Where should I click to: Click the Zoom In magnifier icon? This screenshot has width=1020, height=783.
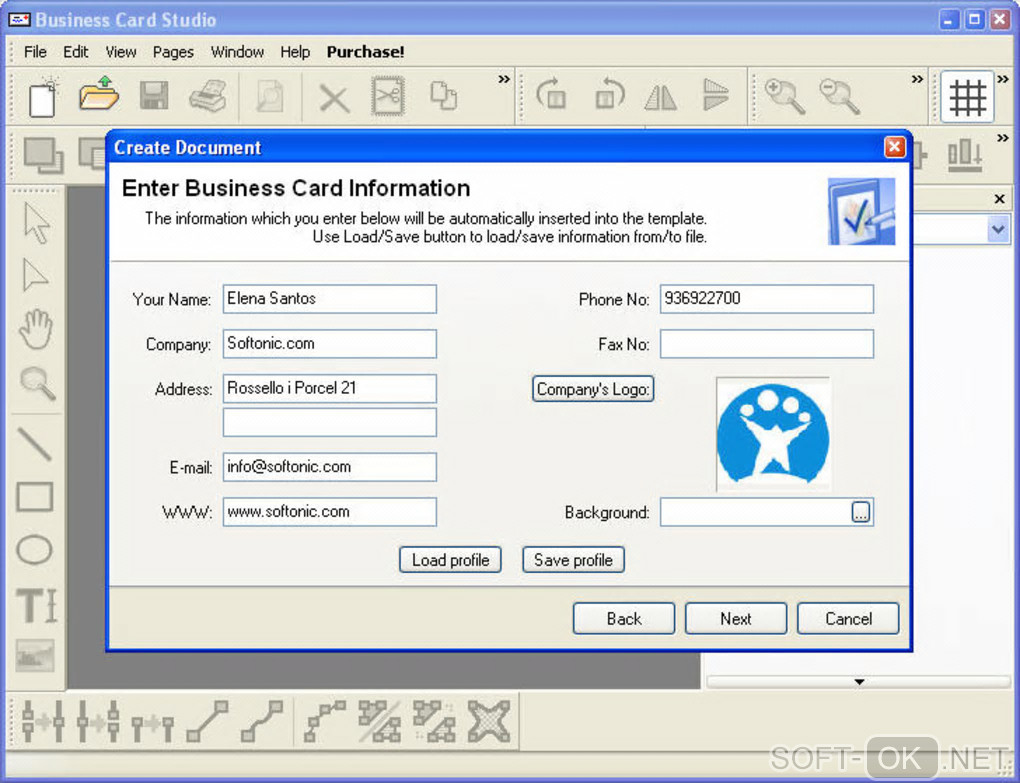(x=785, y=96)
